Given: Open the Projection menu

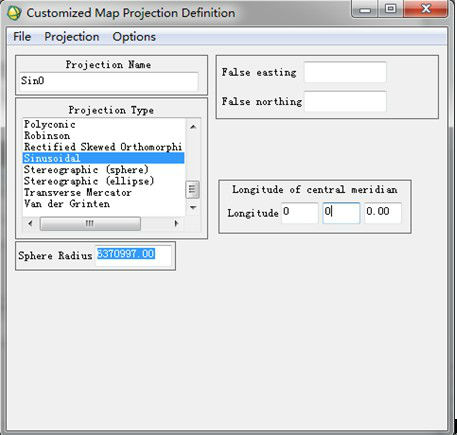Looking at the screenshot, I should coord(72,37).
